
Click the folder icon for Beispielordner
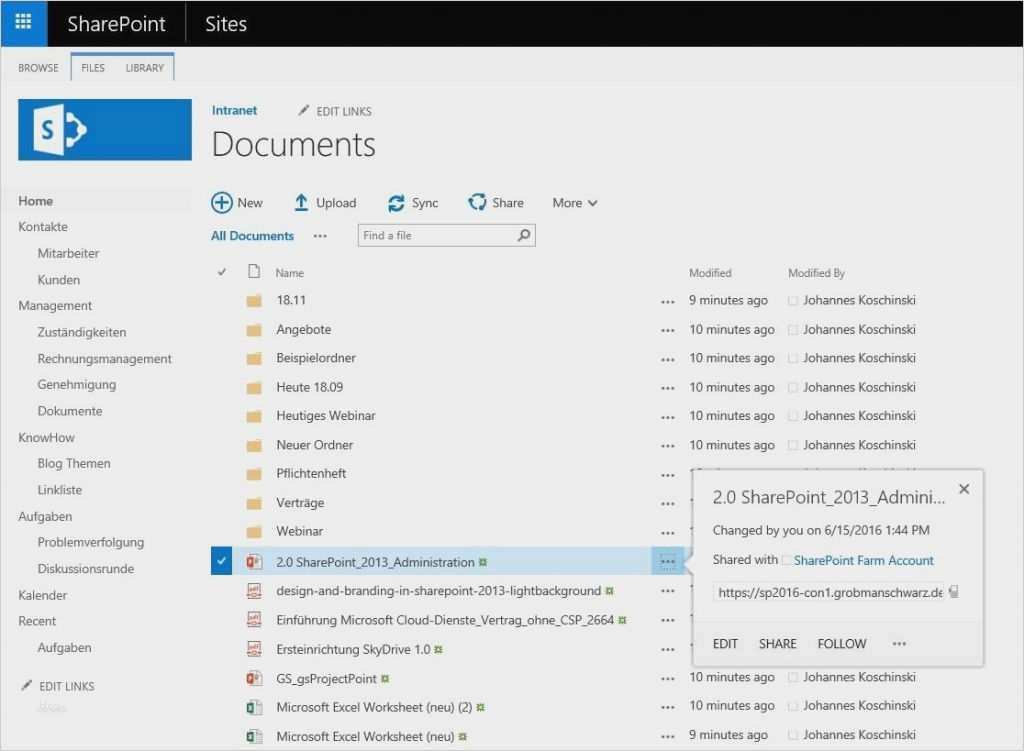(254, 359)
